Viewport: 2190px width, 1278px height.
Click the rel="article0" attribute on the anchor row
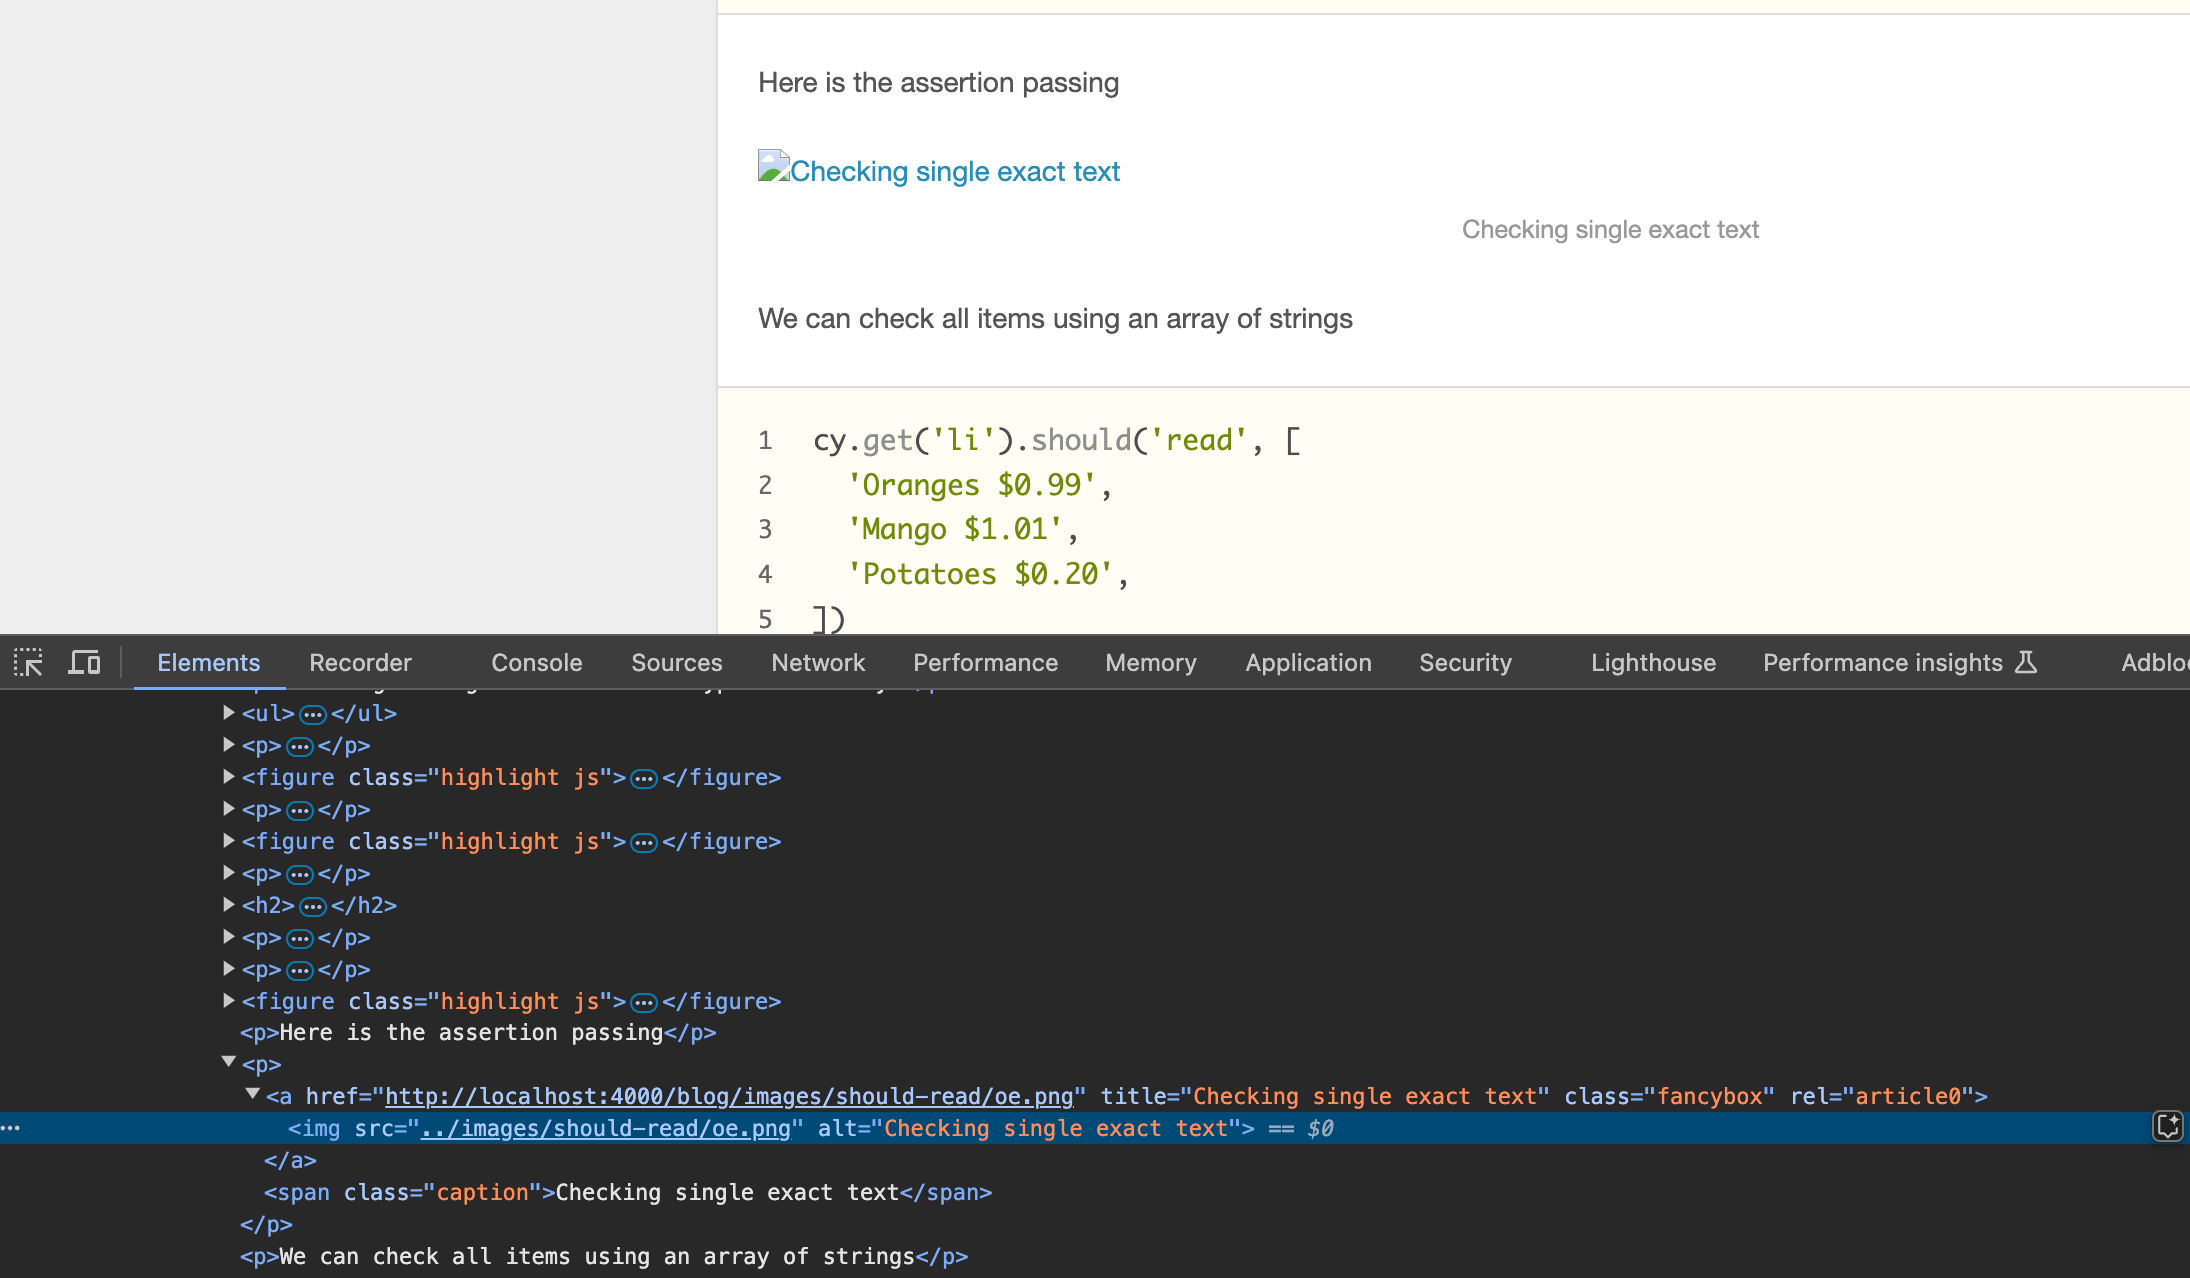pyautogui.click(x=1881, y=1096)
